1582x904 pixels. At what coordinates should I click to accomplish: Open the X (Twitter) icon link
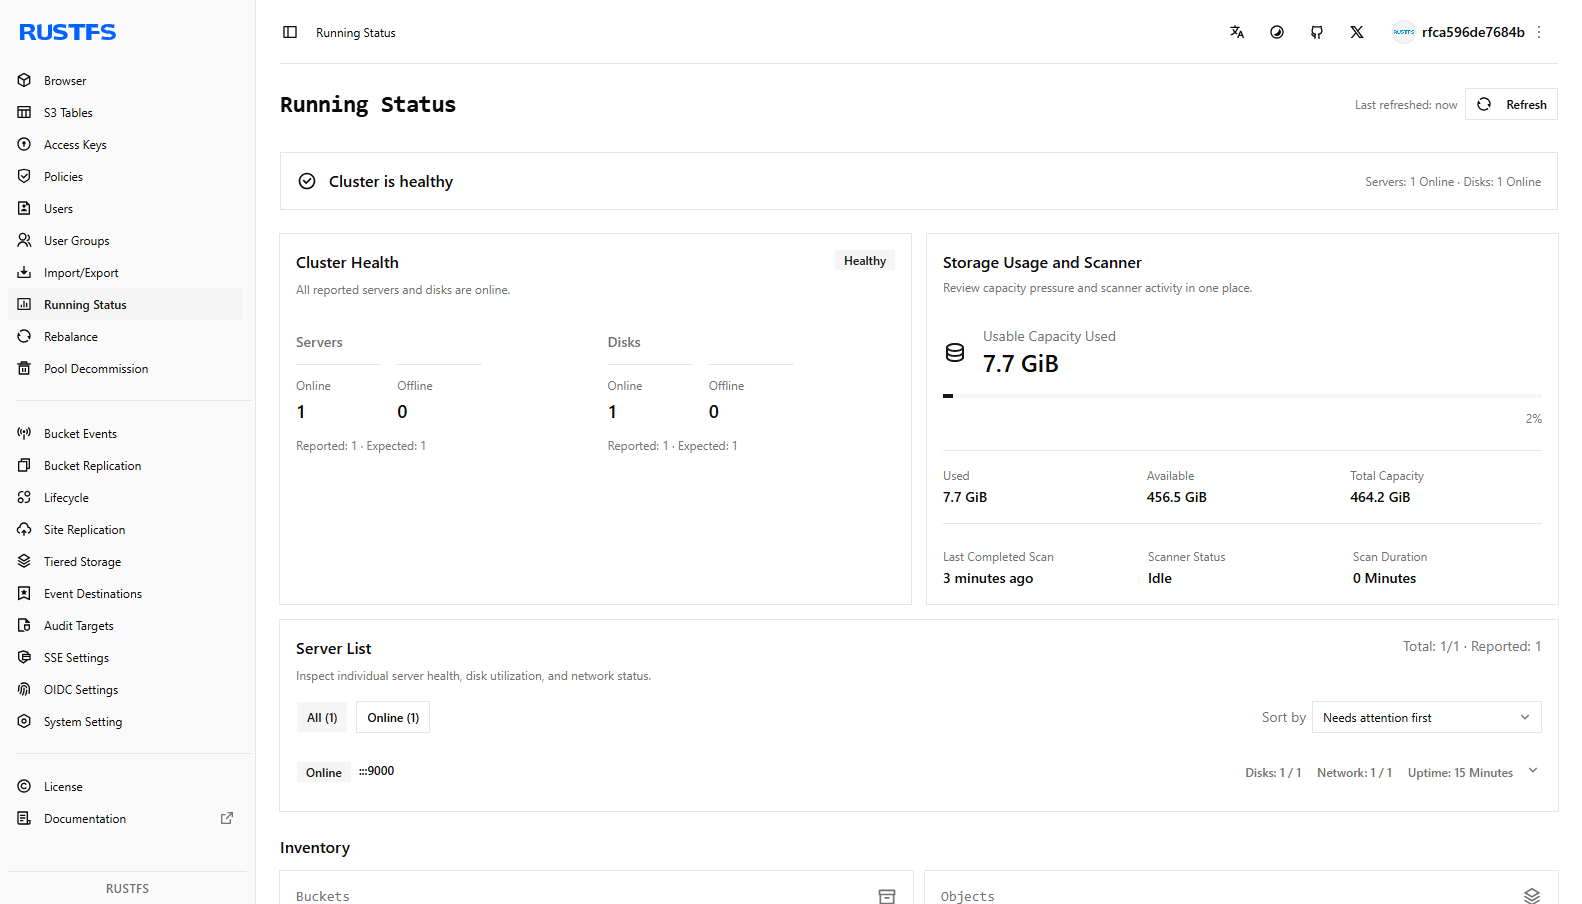(1357, 32)
